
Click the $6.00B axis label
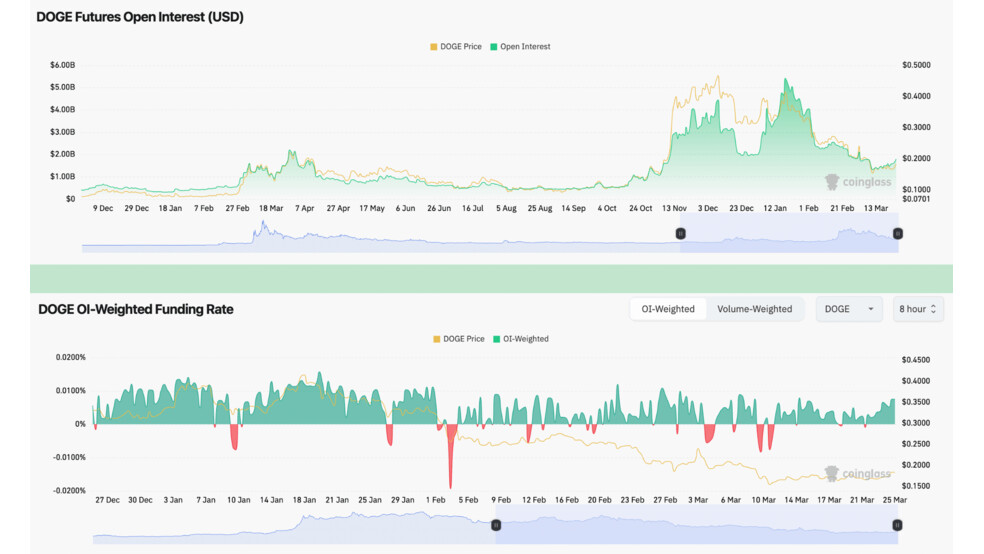point(63,65)
